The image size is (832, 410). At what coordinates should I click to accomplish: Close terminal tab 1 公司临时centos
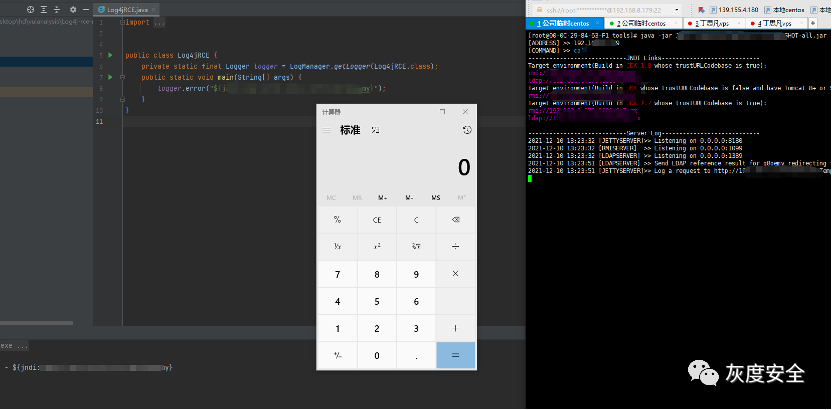(597, 23)
